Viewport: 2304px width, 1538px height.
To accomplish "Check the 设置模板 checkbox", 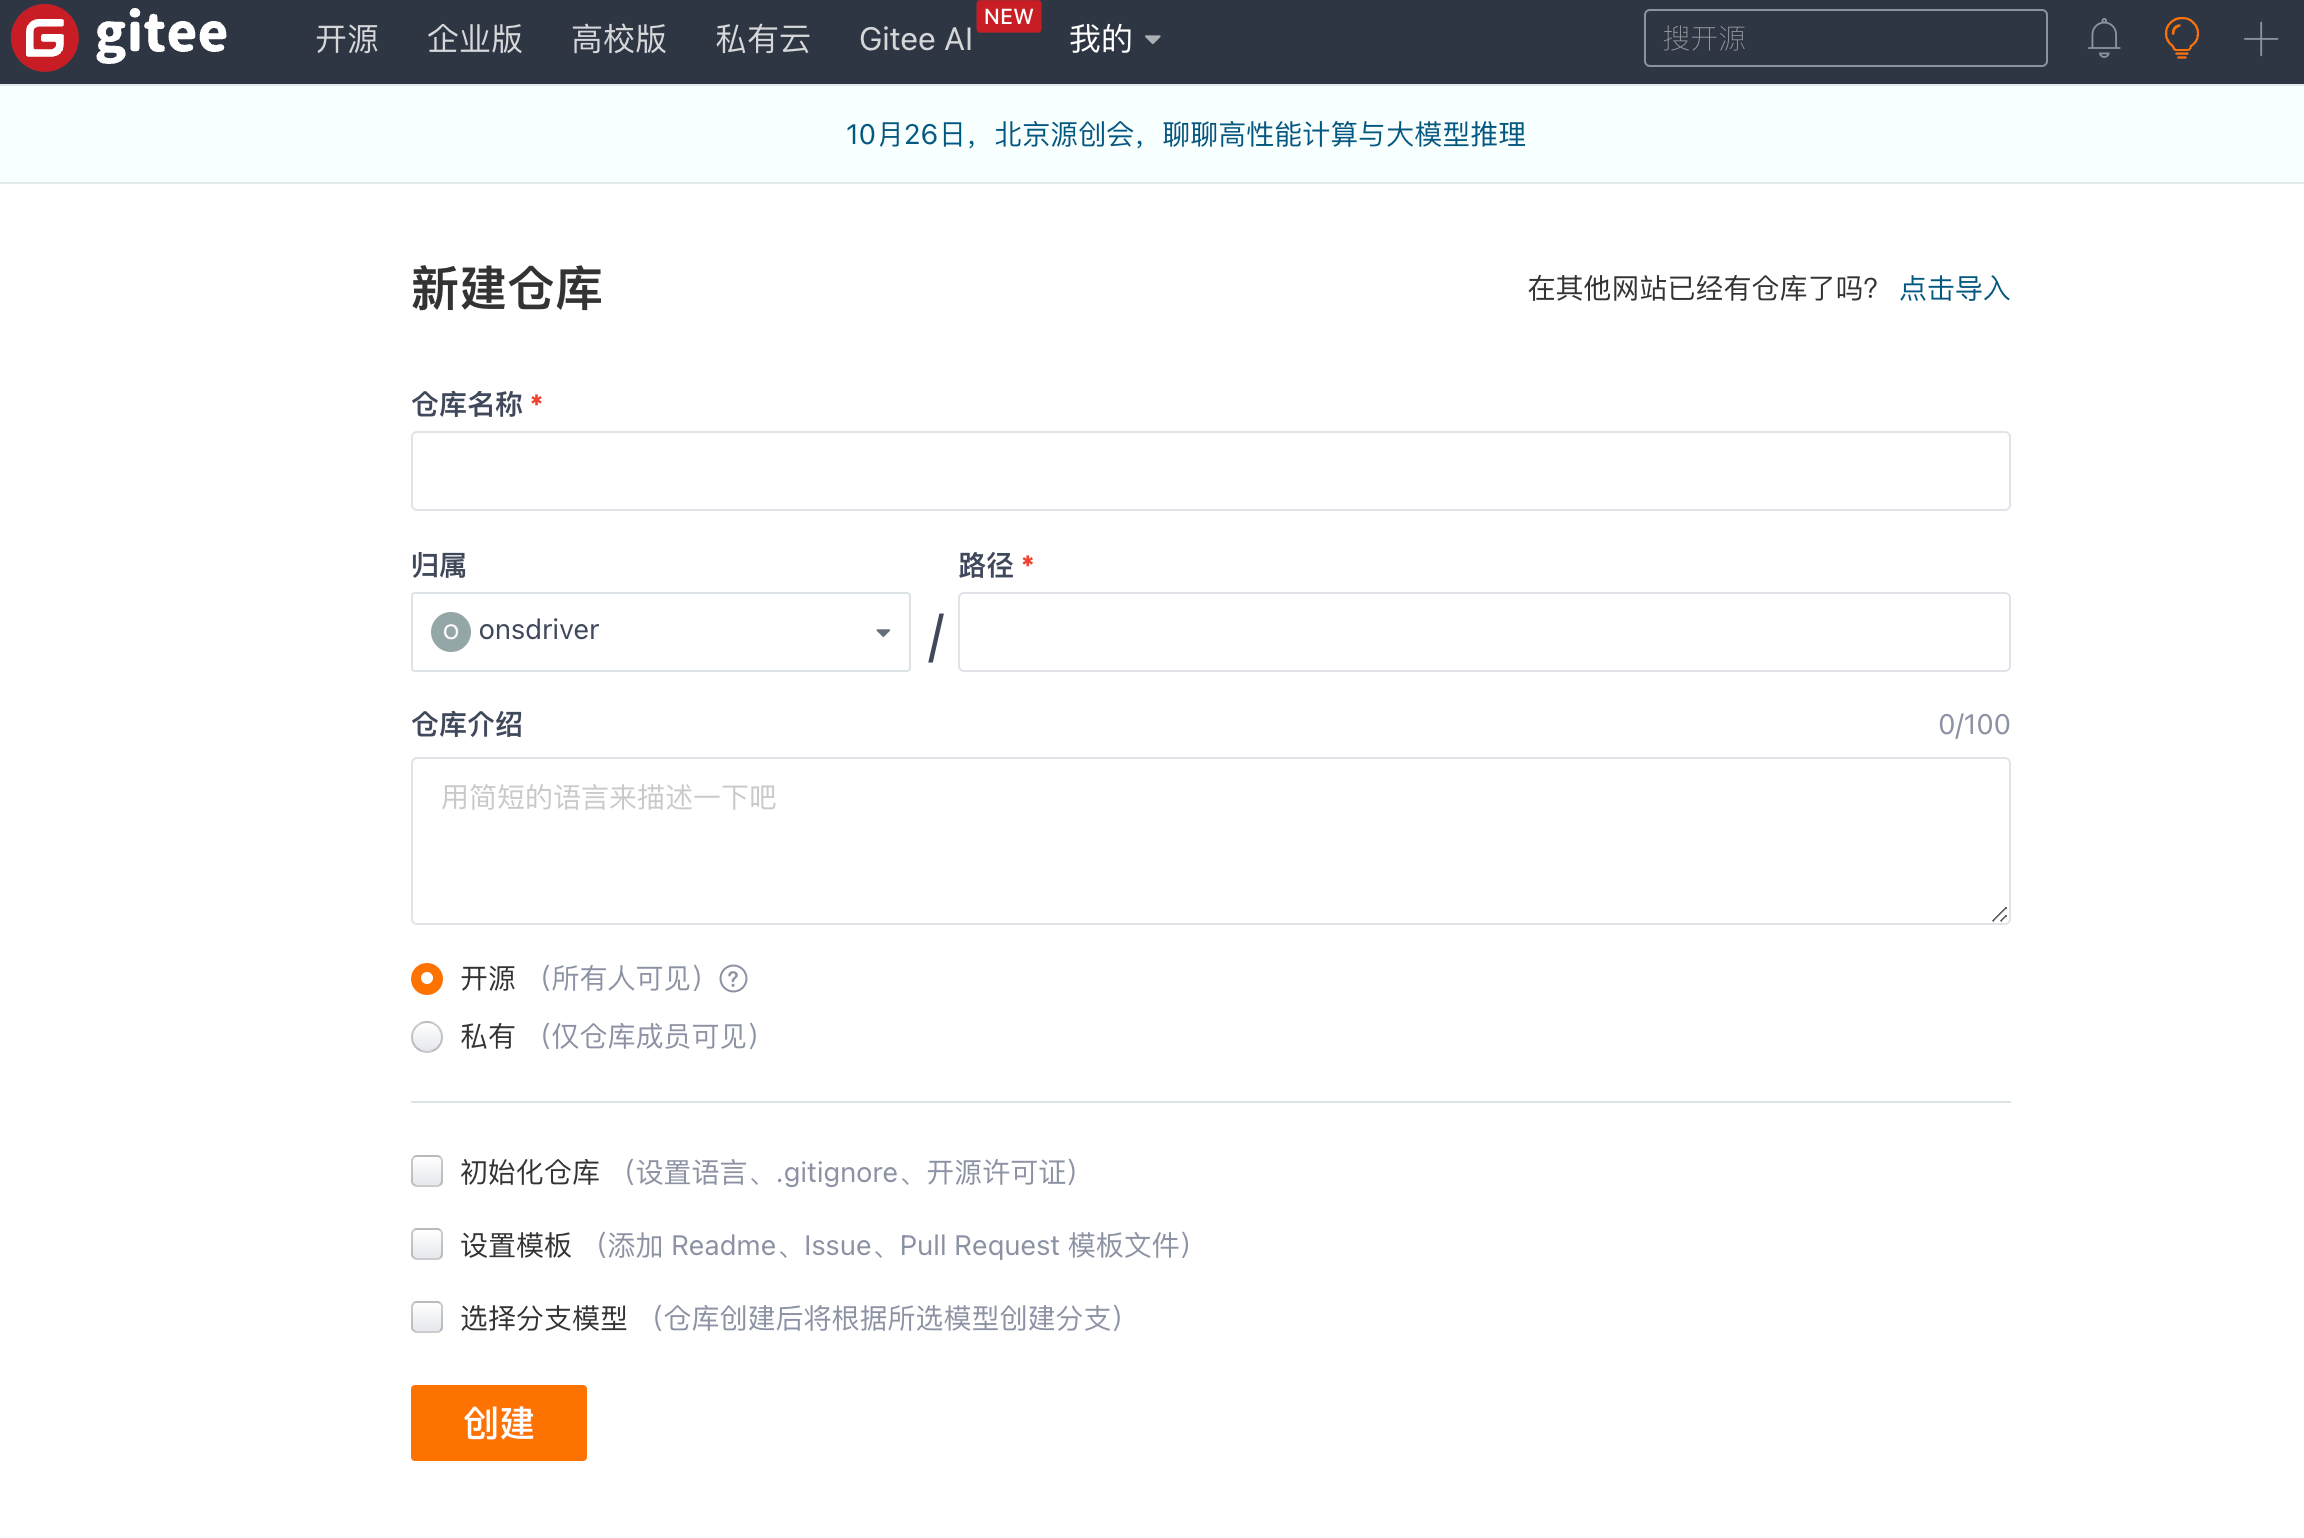I will (x=427, y=1245).
